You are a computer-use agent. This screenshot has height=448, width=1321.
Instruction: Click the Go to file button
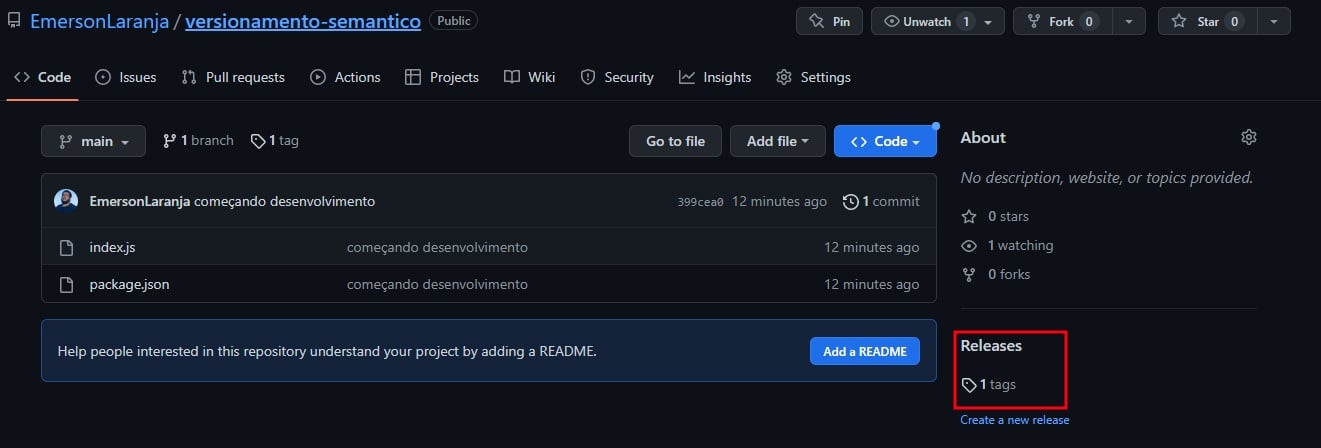675,141
